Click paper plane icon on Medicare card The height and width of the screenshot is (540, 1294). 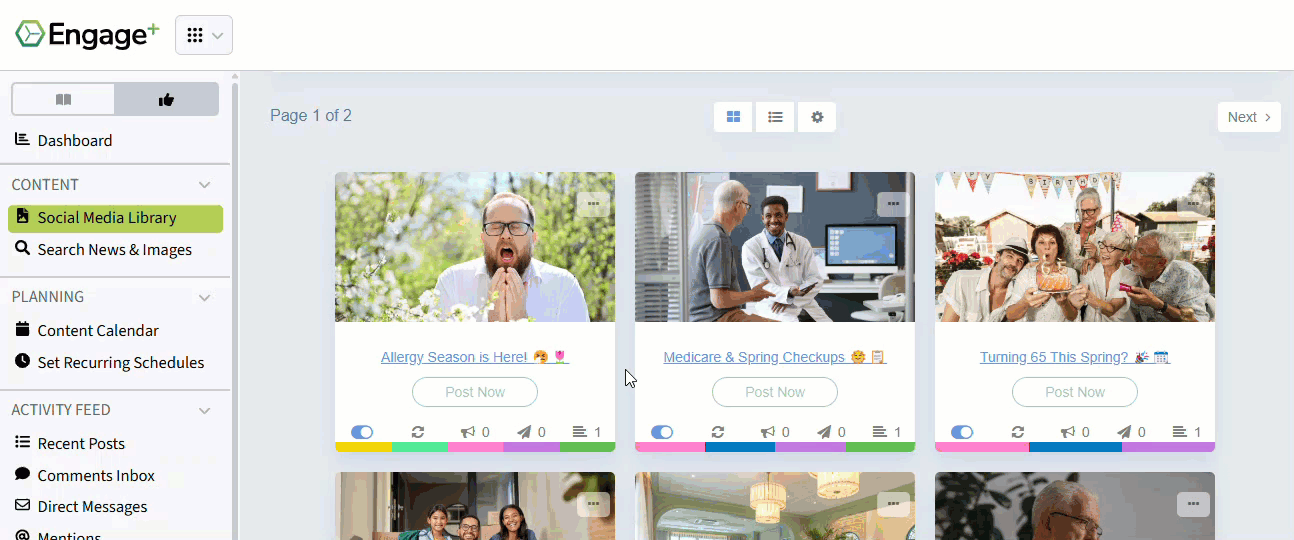(x=824, y=432)
